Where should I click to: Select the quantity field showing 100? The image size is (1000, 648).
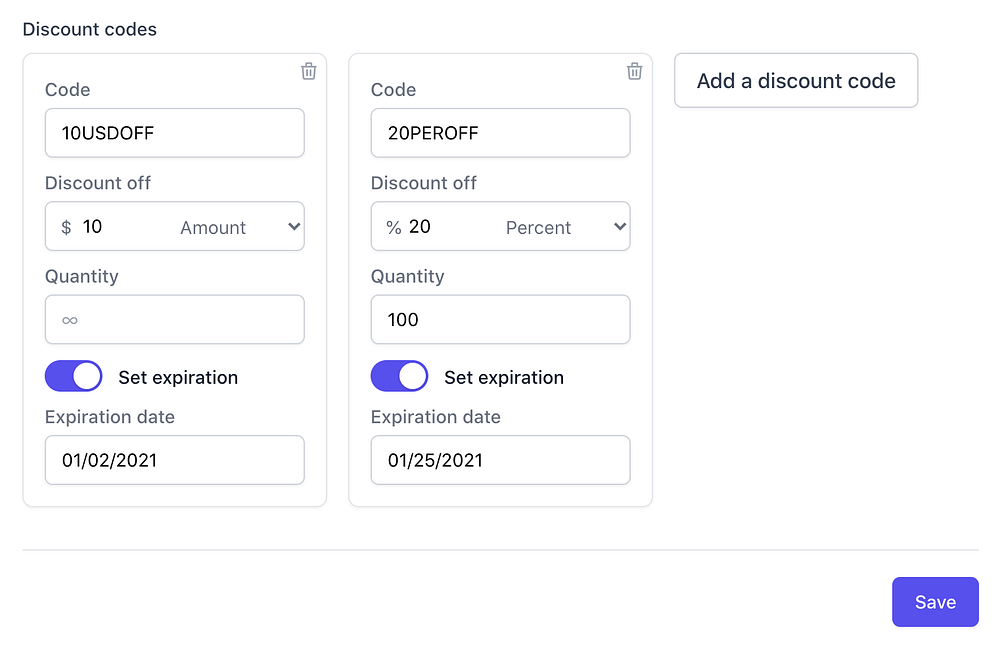[x=500, y=320]
